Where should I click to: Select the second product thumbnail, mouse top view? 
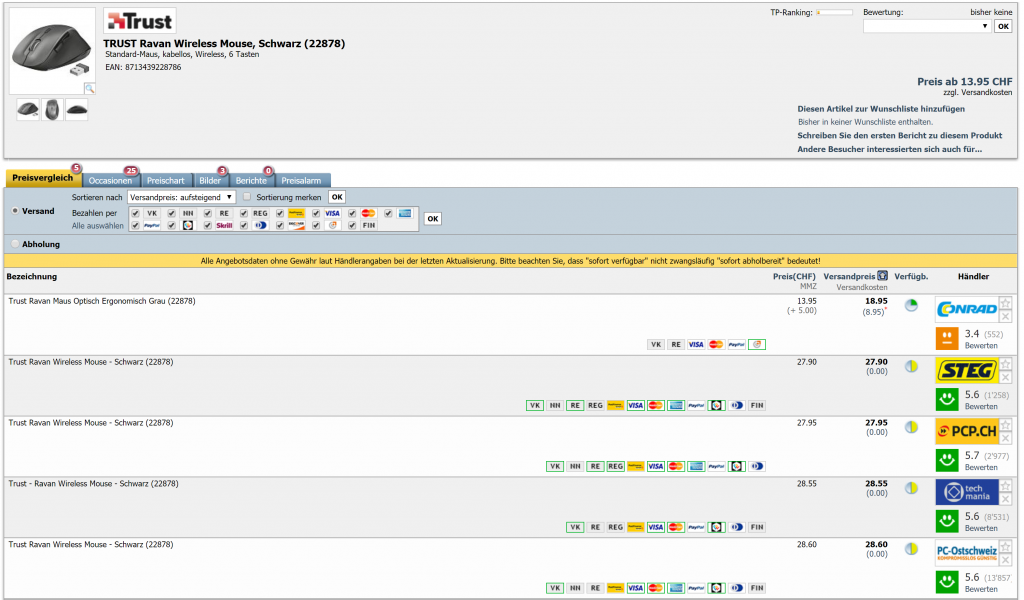[52, 109]
